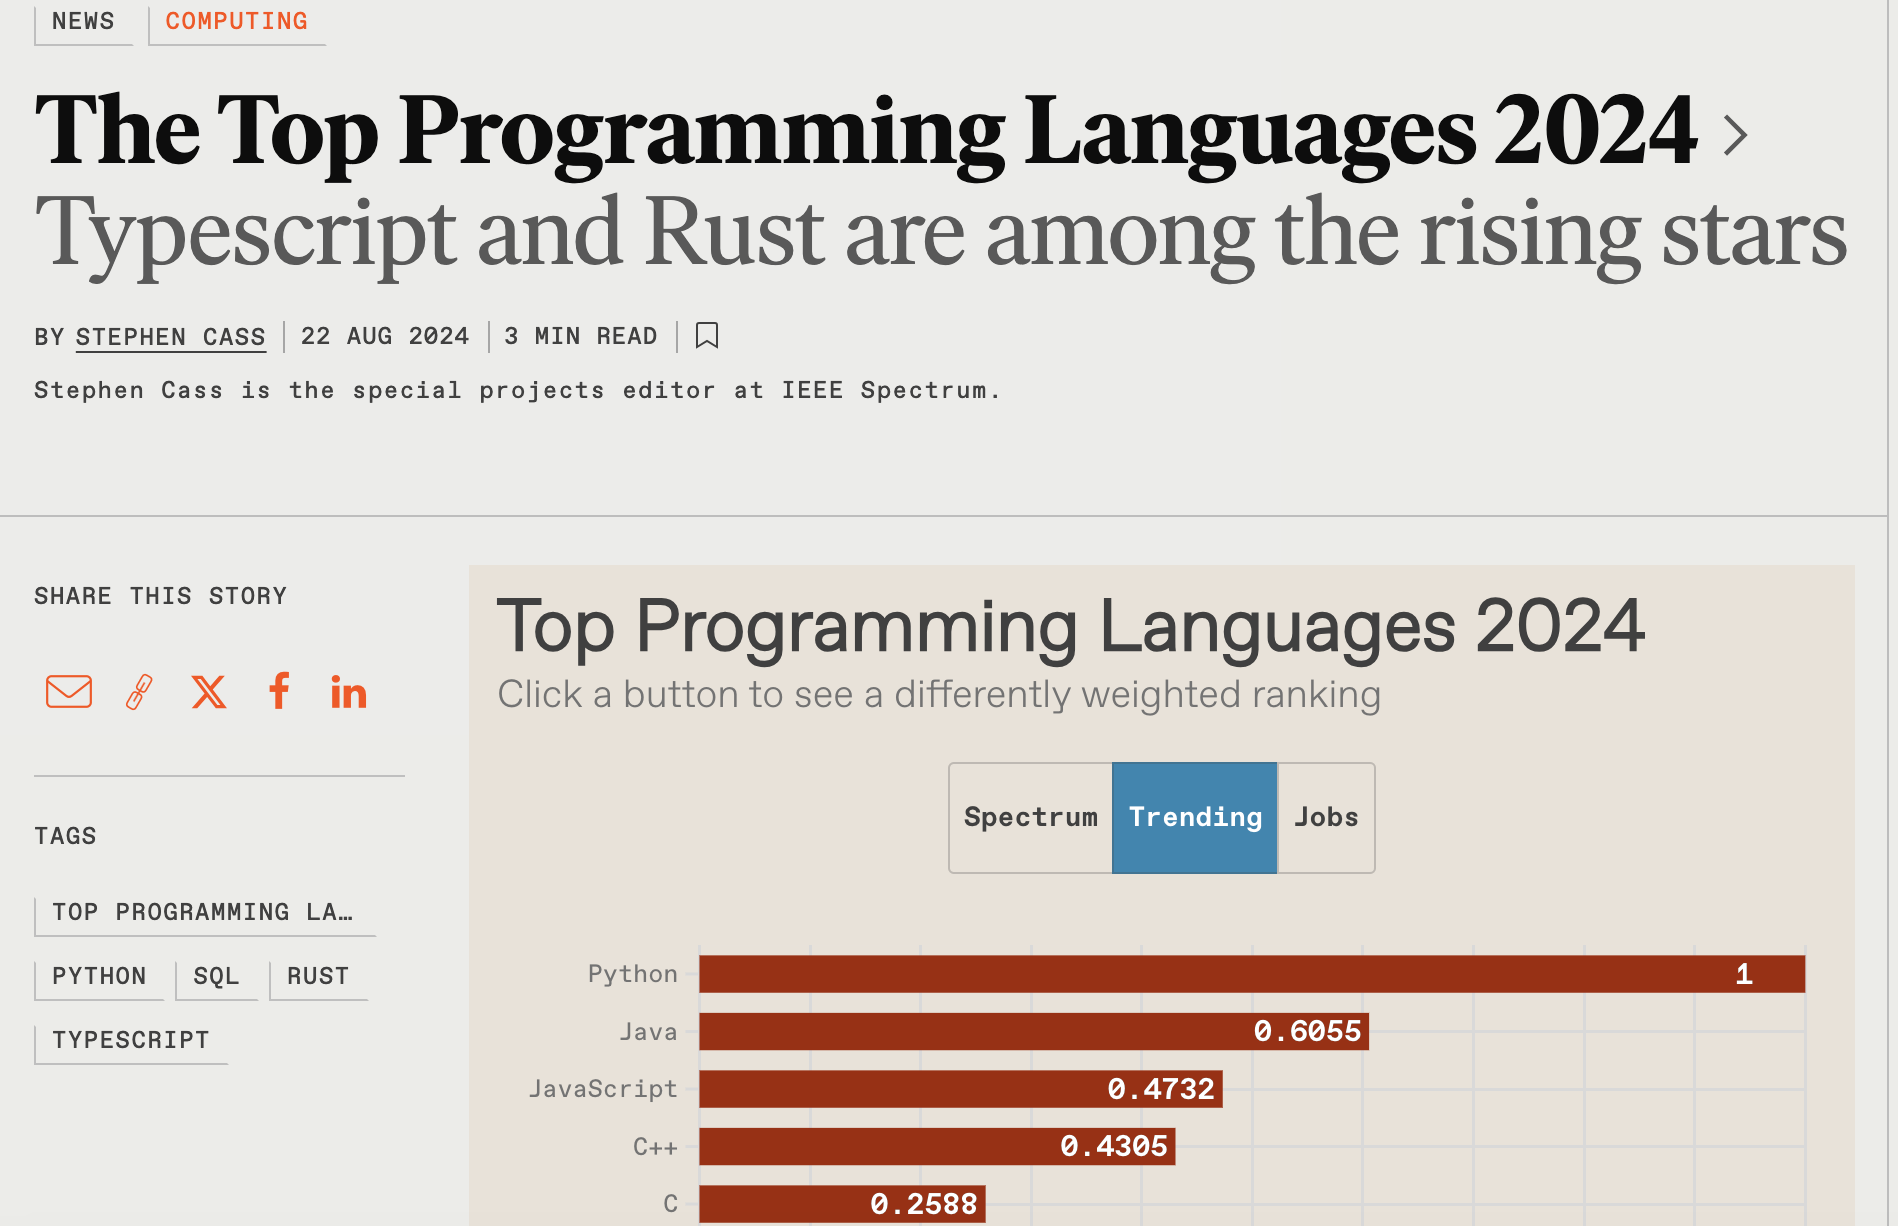1898x1226 pixels.
Task: Bookmark this article with the bookmark icon
Action: (x=707, y=335)
